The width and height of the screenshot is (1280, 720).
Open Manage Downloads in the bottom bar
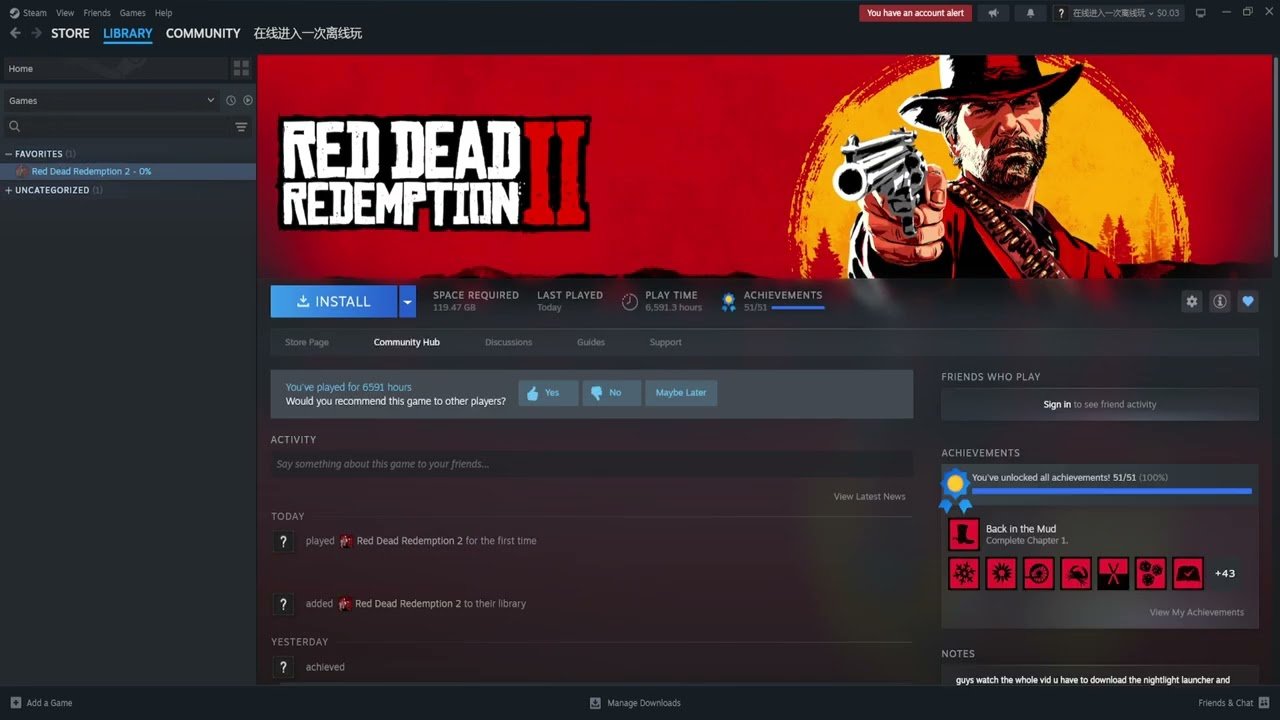point(635,703)
